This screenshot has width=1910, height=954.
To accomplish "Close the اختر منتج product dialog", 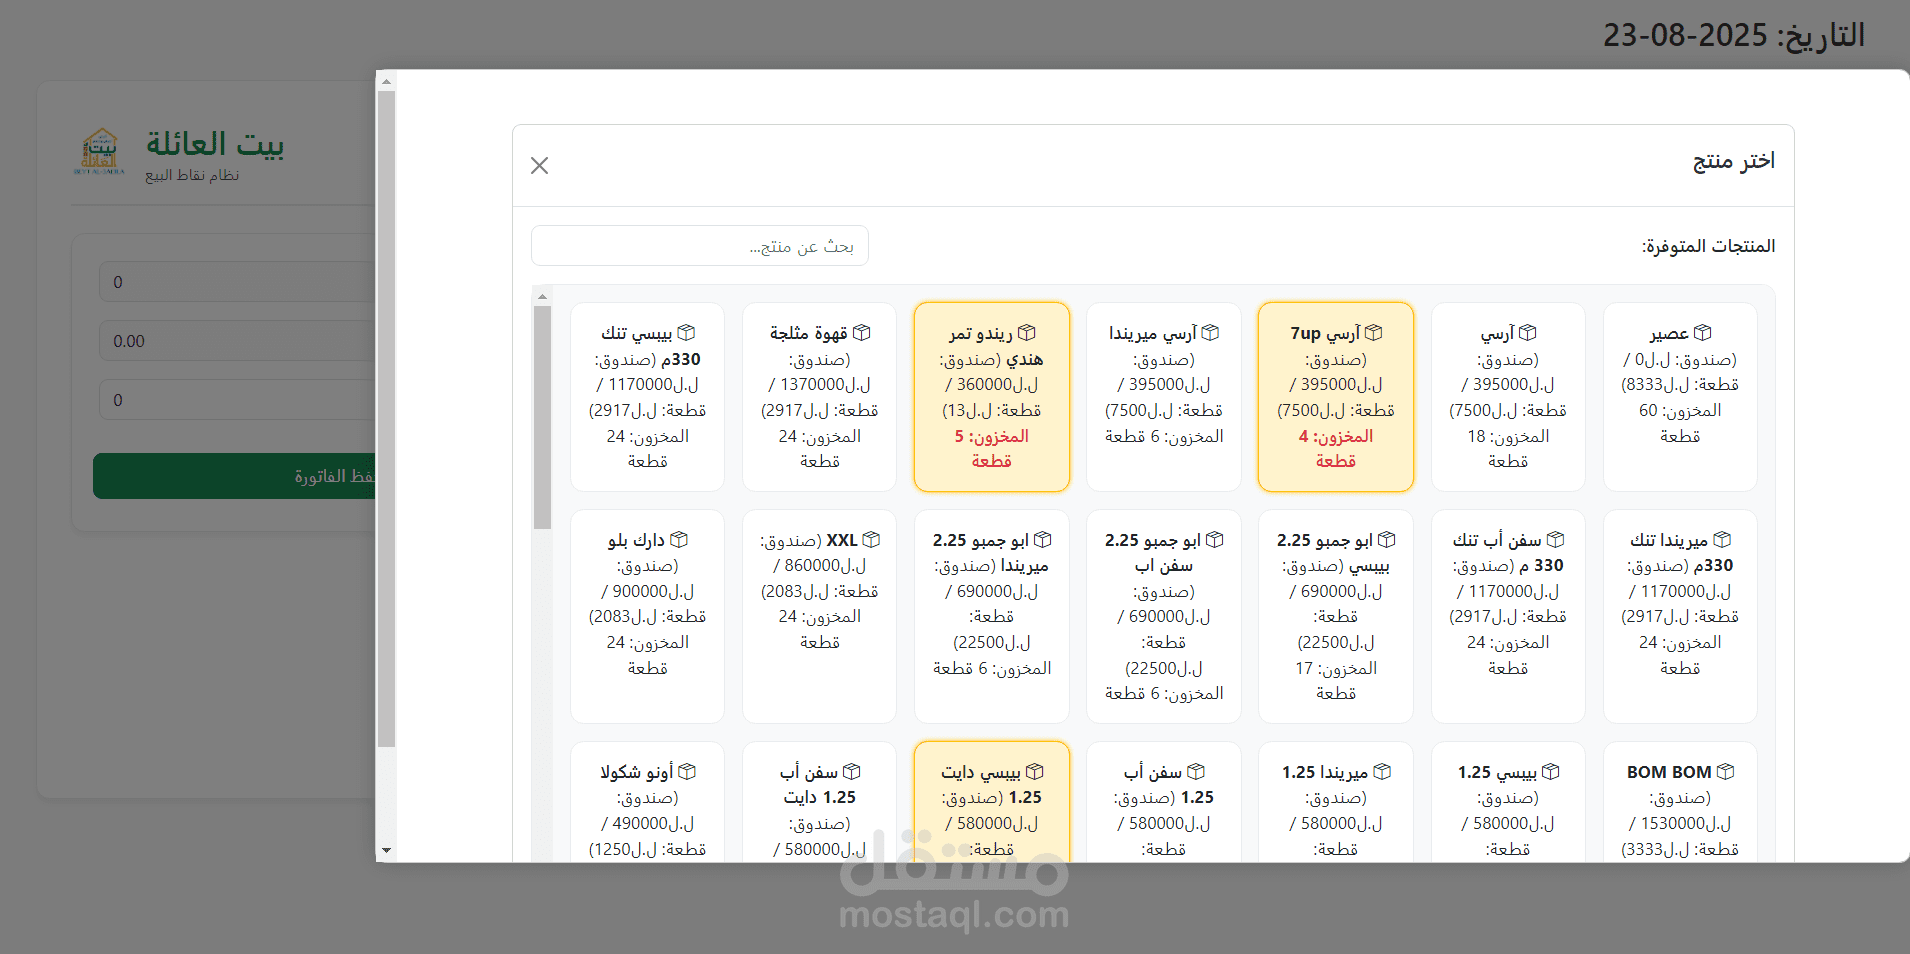I will (540, 166).
